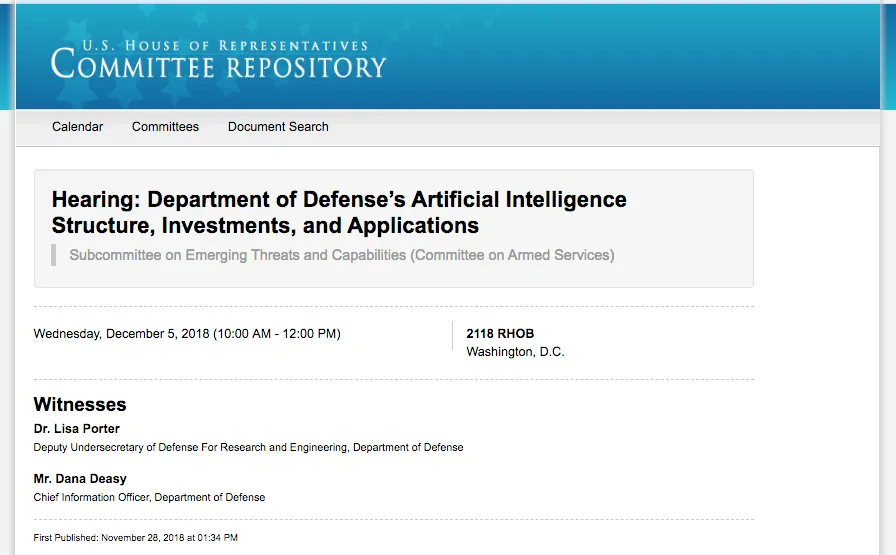Click the Witnesses section heading

pos(80,405)
